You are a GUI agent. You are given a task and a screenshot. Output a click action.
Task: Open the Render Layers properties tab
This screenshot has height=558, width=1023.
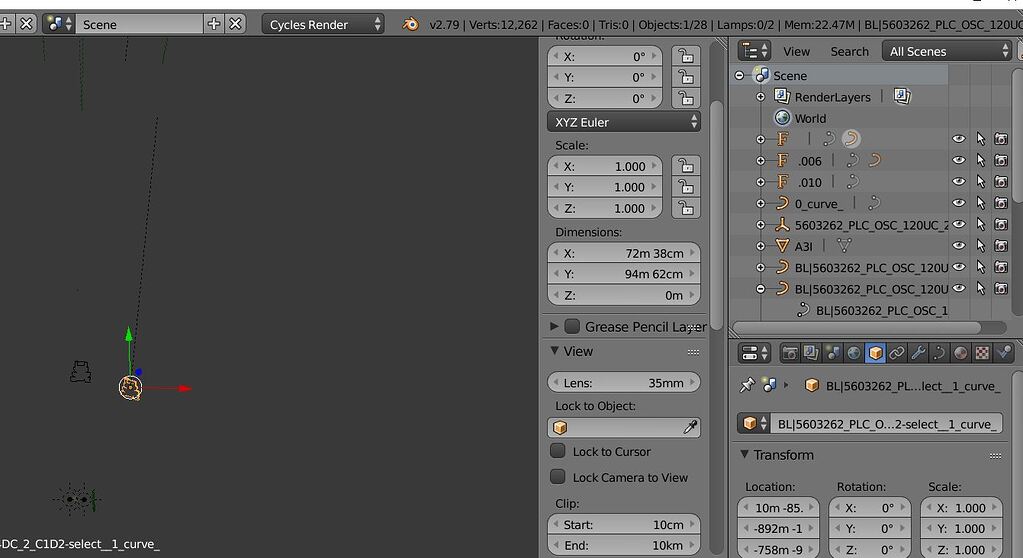[811, 353]
